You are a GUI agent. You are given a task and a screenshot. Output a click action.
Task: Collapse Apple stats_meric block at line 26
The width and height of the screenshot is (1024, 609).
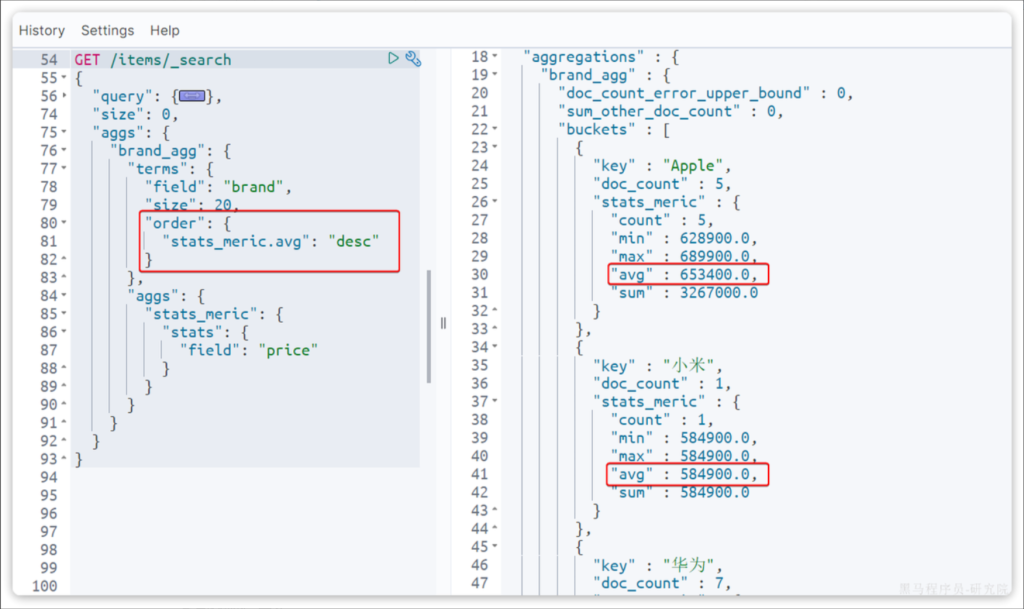(496, 202)
